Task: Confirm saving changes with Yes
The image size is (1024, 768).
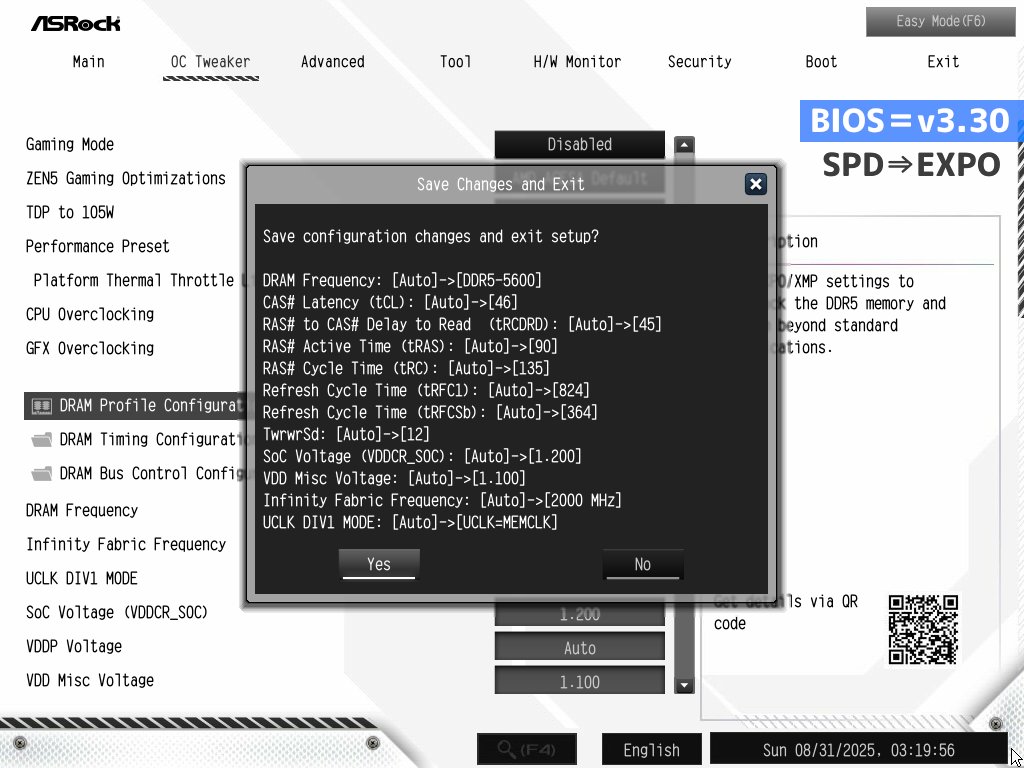Action: coord(378,564)
